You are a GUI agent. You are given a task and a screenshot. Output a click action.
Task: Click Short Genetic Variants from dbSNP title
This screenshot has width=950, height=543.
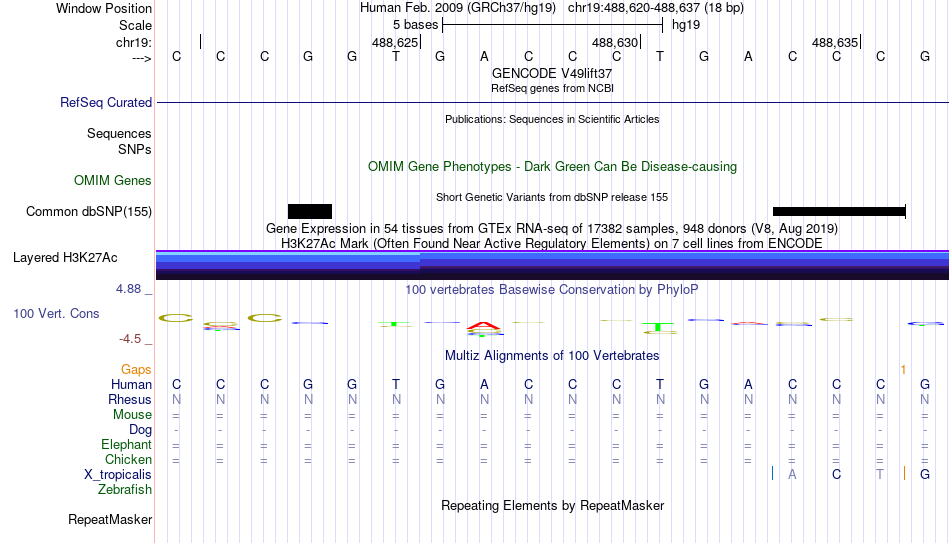pyautogui.click(x=552, y=198)
